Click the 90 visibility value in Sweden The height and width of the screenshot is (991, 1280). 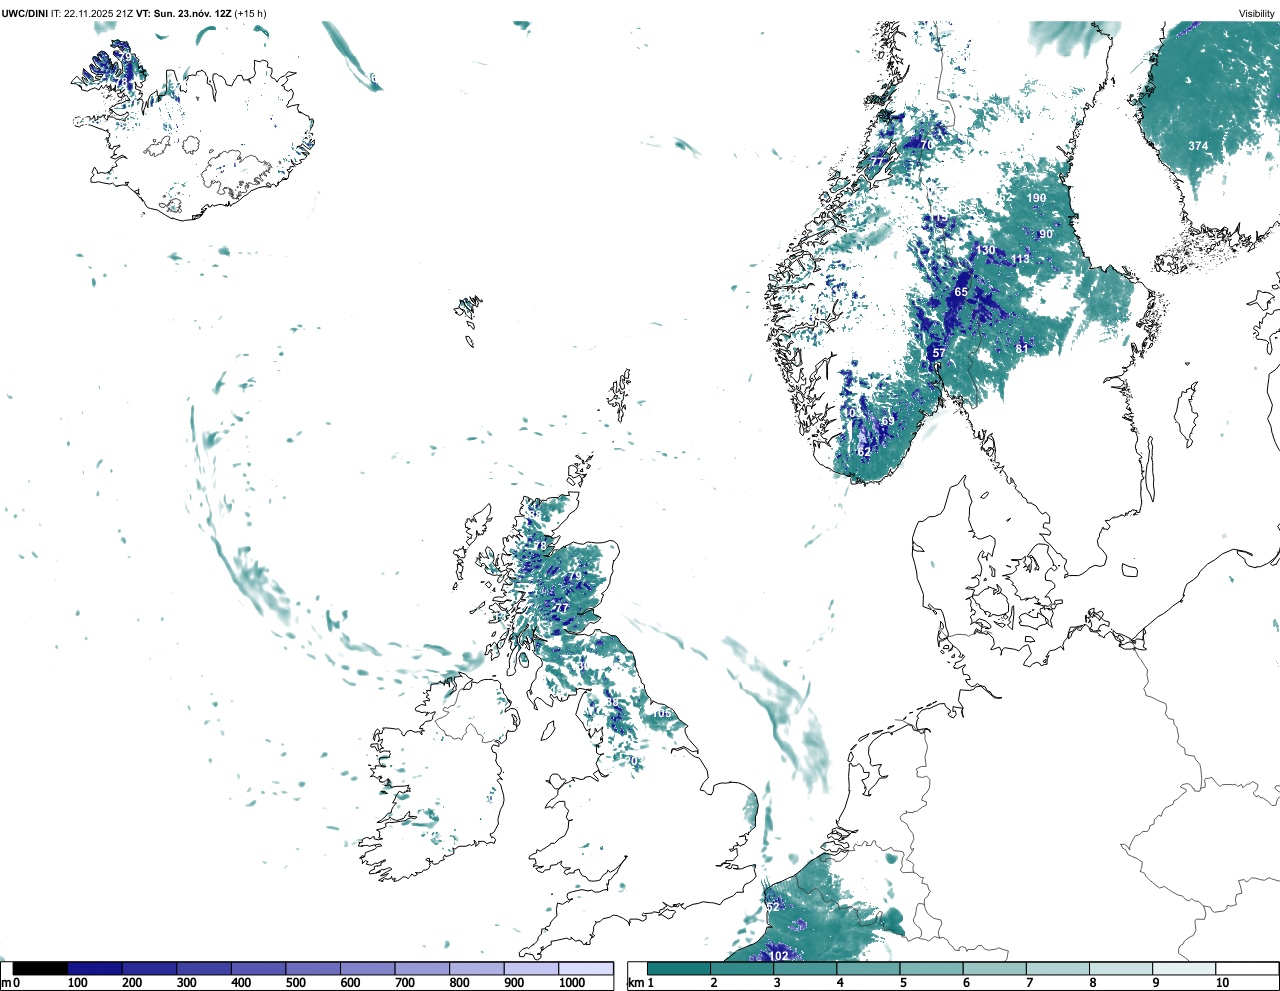(1046, 234)
